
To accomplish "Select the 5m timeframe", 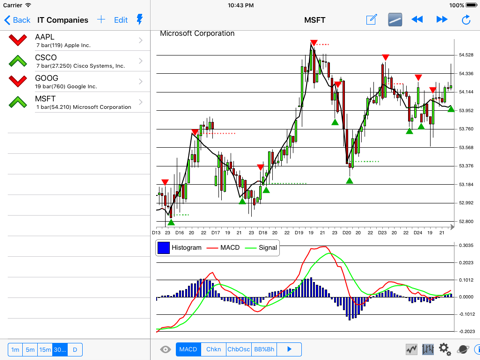I will click(x=30, y=350).
